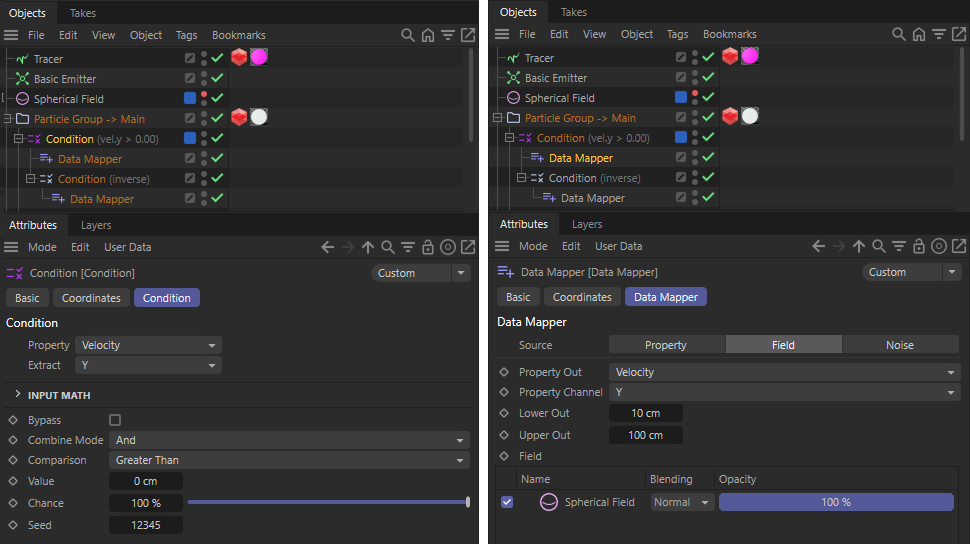970x544 pixels.
Task: Click magenta material tag on left Tracer row
Action: point(259,58)
